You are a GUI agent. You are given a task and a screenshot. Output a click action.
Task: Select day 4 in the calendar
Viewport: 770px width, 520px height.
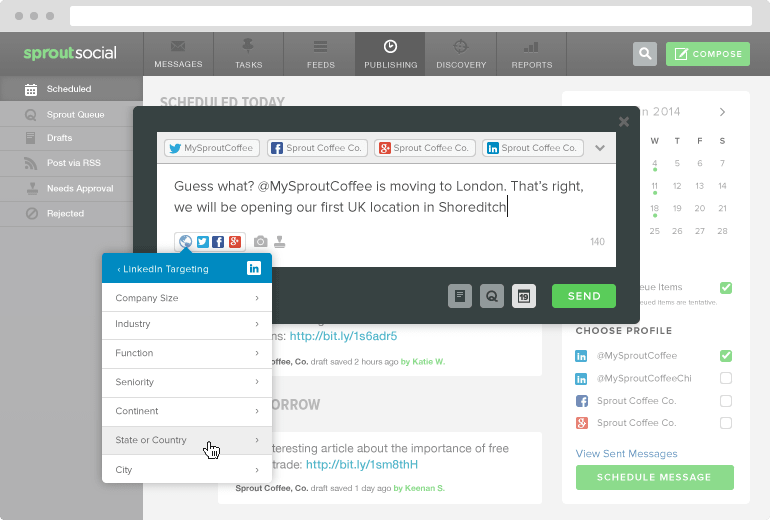point(655,164)
